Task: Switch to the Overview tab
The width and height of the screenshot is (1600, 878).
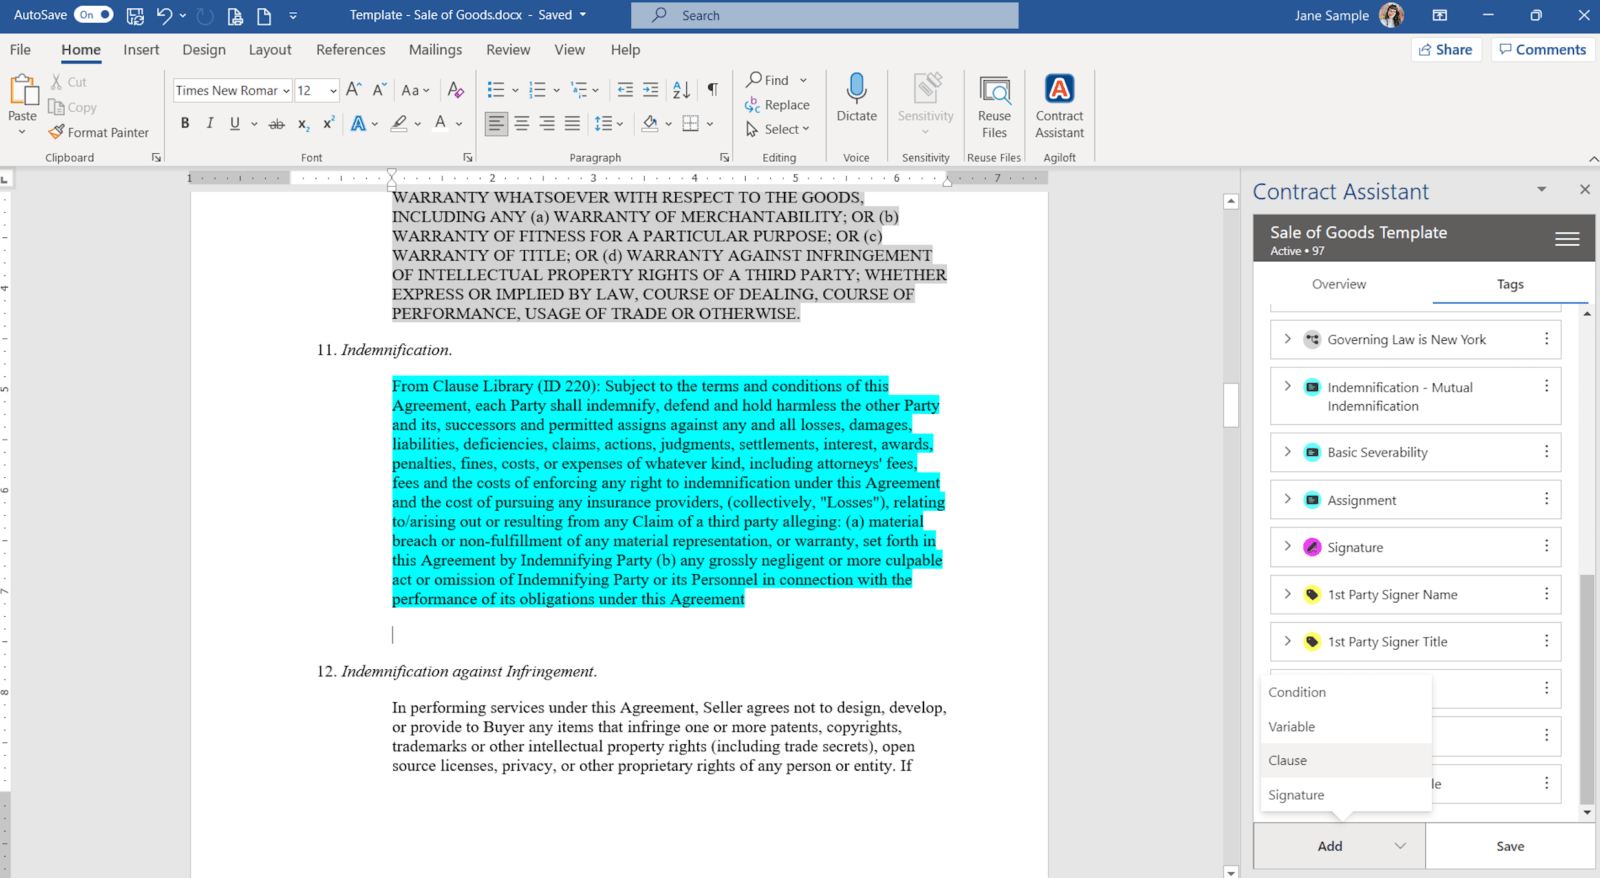Action: click(1338, 284)
